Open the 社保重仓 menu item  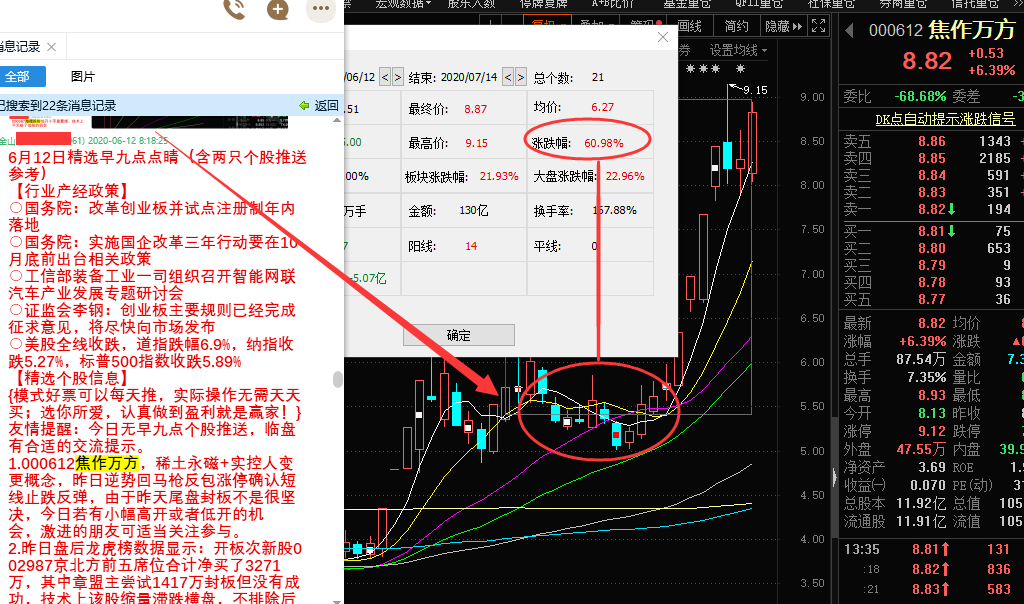pos(831,4)
